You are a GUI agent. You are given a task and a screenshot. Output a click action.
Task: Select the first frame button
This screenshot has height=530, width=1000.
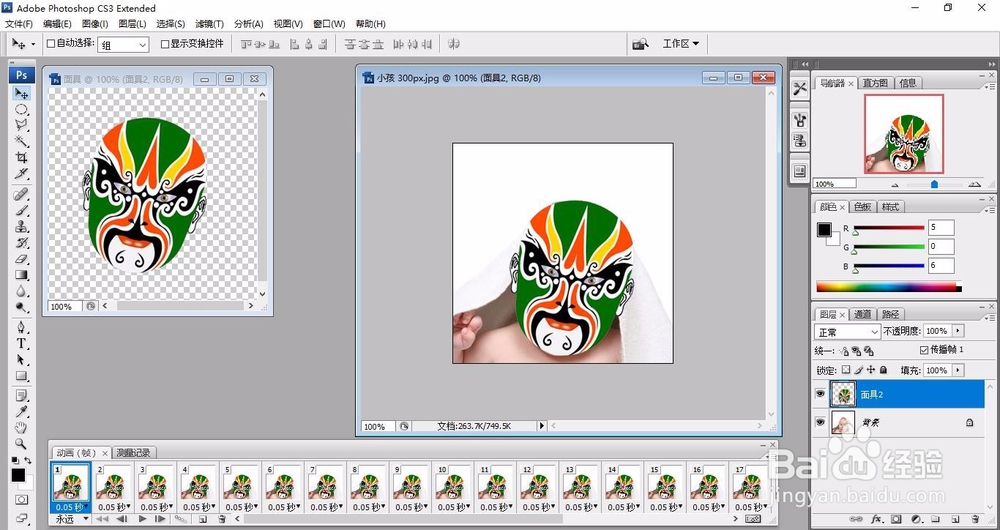101,519
